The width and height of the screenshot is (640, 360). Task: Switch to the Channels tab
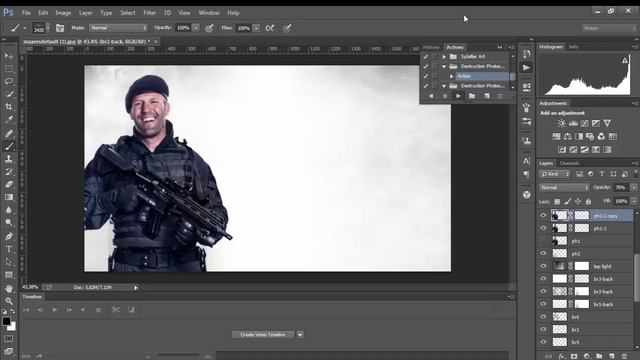click(569, 163)
